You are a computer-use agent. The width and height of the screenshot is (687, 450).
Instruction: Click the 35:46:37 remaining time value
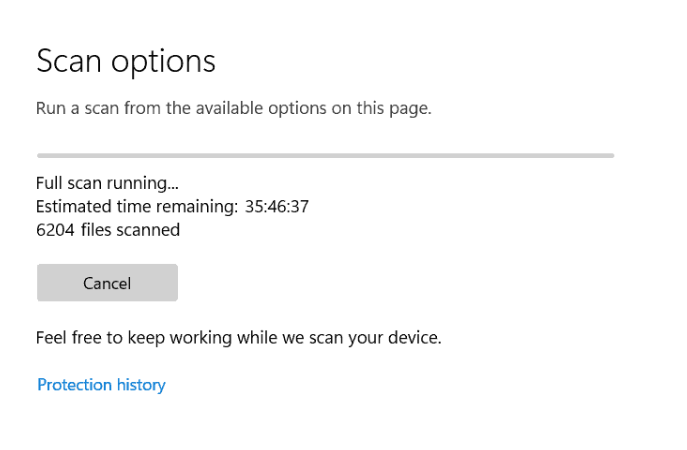[x=277, y=206]
